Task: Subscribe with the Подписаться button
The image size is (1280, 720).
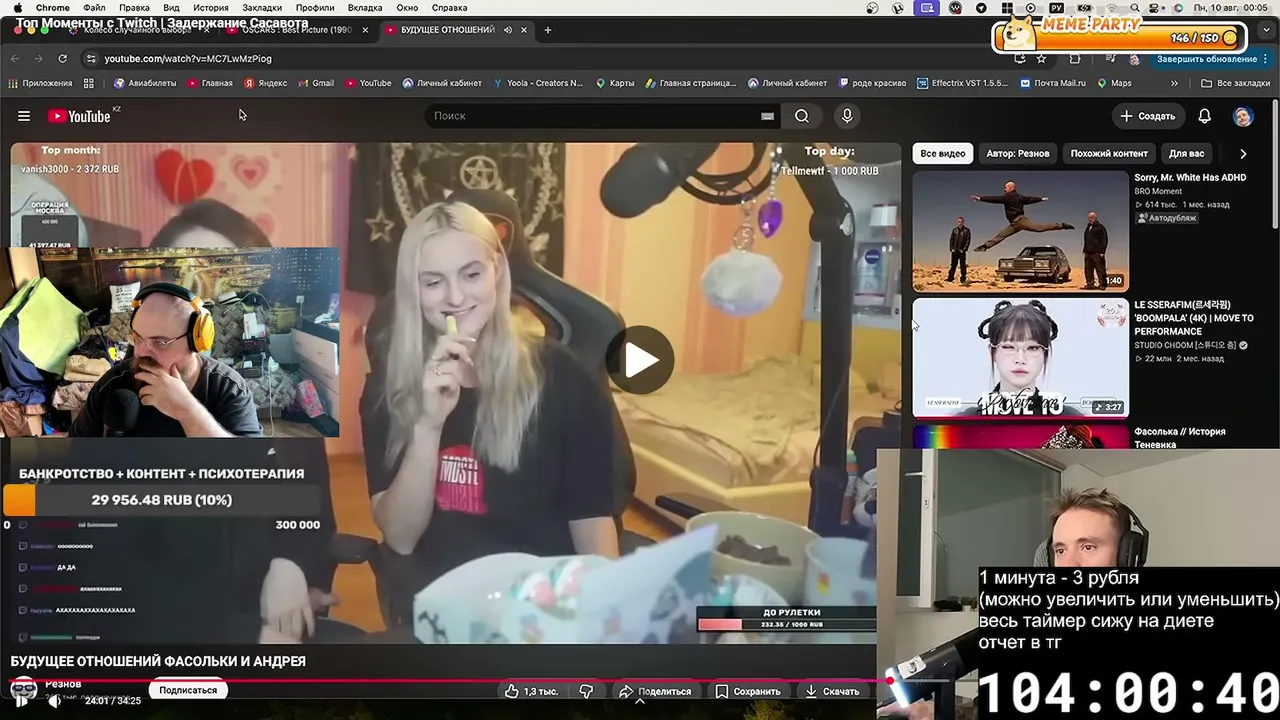Action: 188,690
